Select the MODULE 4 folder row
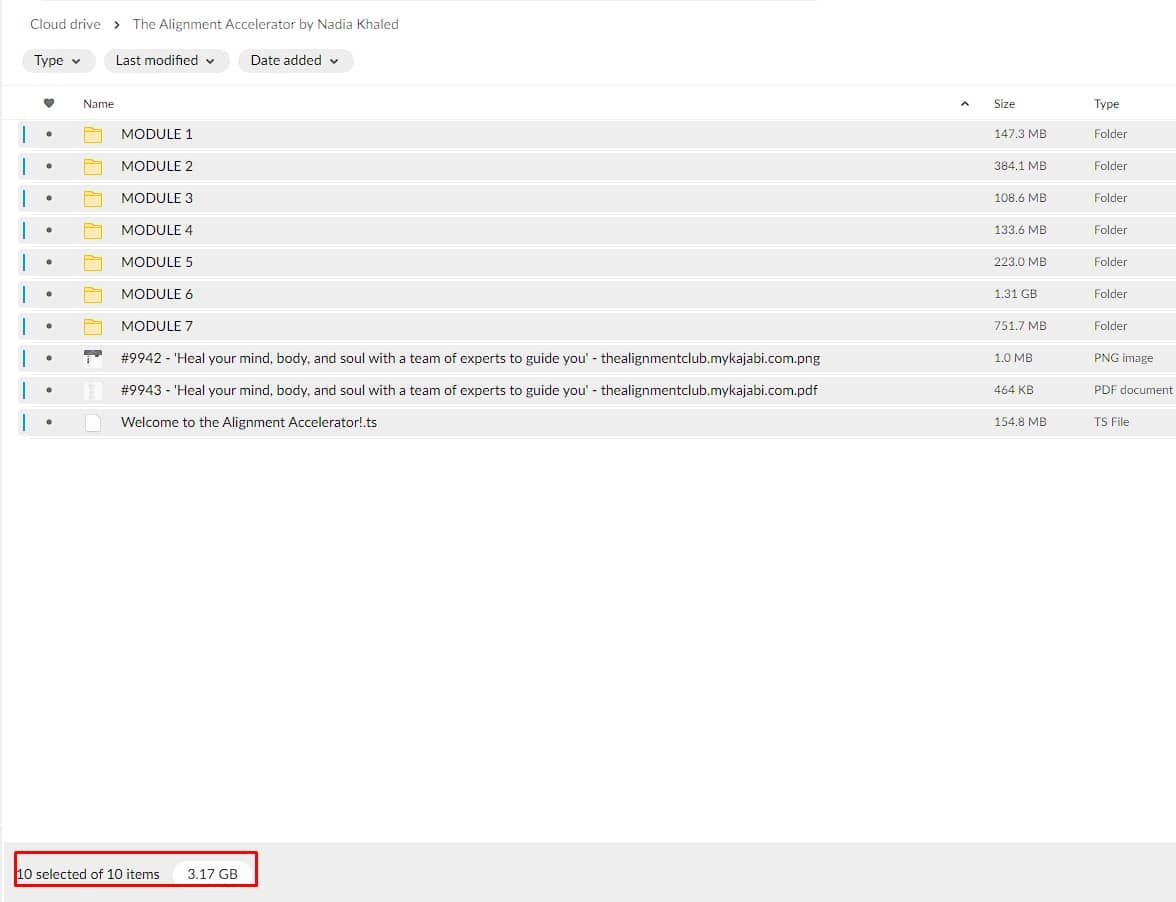Screen dimensions: 1176x902 point(500,230)
